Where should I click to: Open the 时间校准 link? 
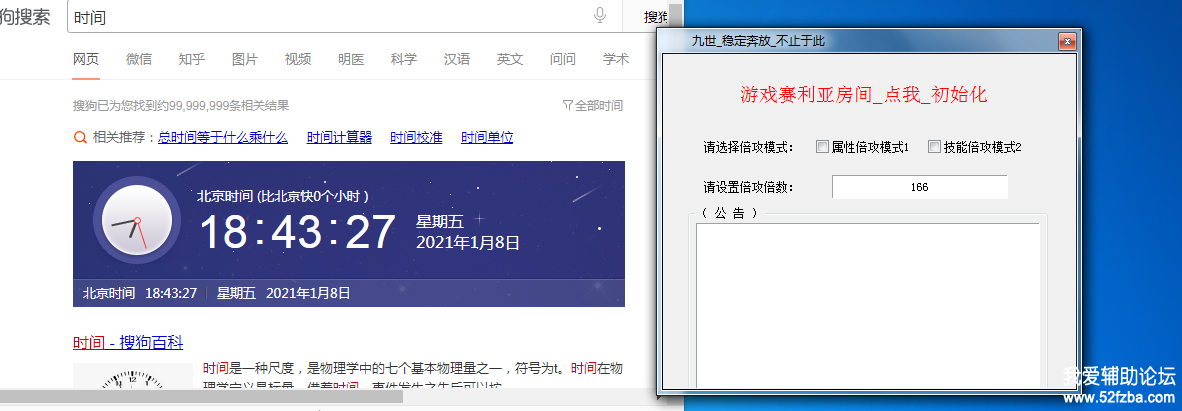[416, 137]
